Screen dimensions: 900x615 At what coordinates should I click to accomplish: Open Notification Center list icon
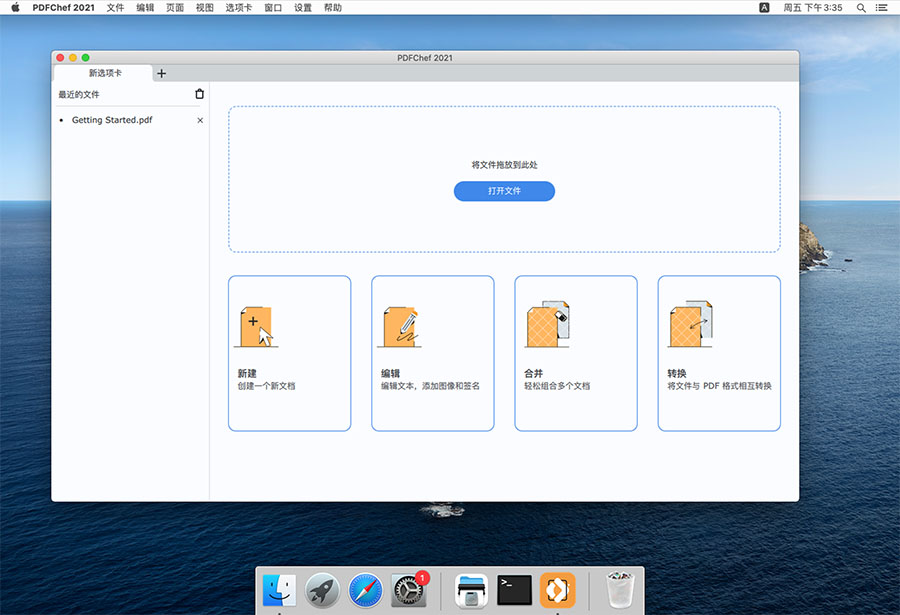pyautogui.click(x=882, y=7)
